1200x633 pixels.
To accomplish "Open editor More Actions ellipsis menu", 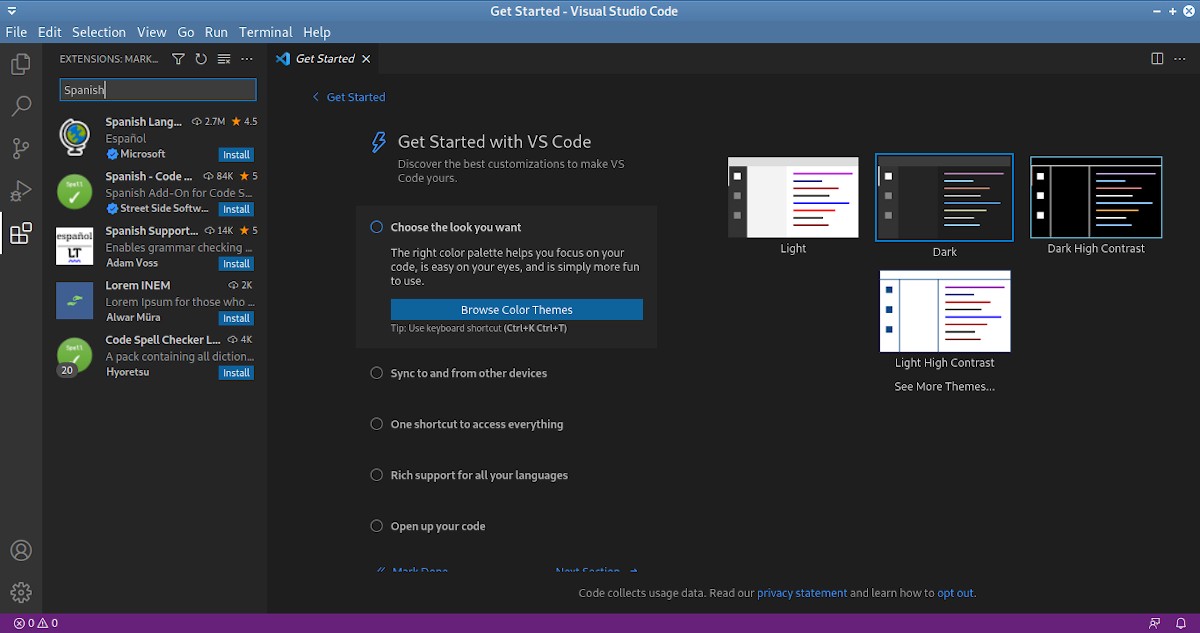I will (x=1180, y=59).
